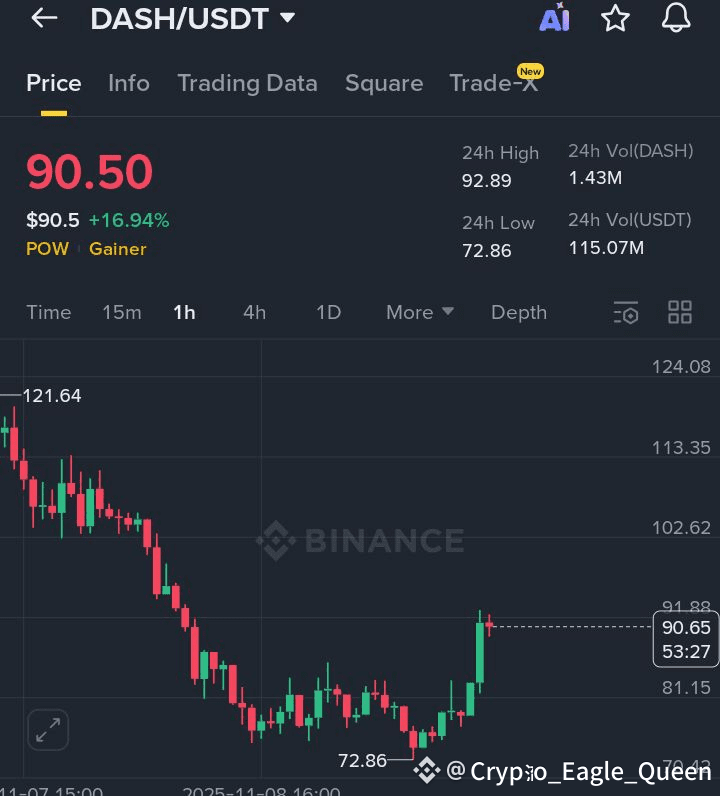Tap the 72.86 low marker on chart
The height and width of the screenshot is (796, 720).
362,760
